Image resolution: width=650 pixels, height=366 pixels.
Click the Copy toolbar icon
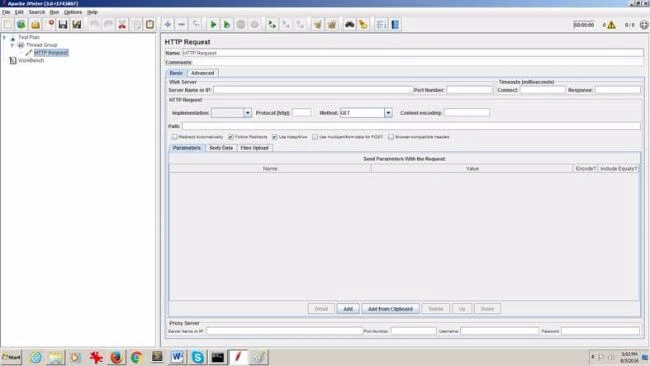tap(136, 24)
